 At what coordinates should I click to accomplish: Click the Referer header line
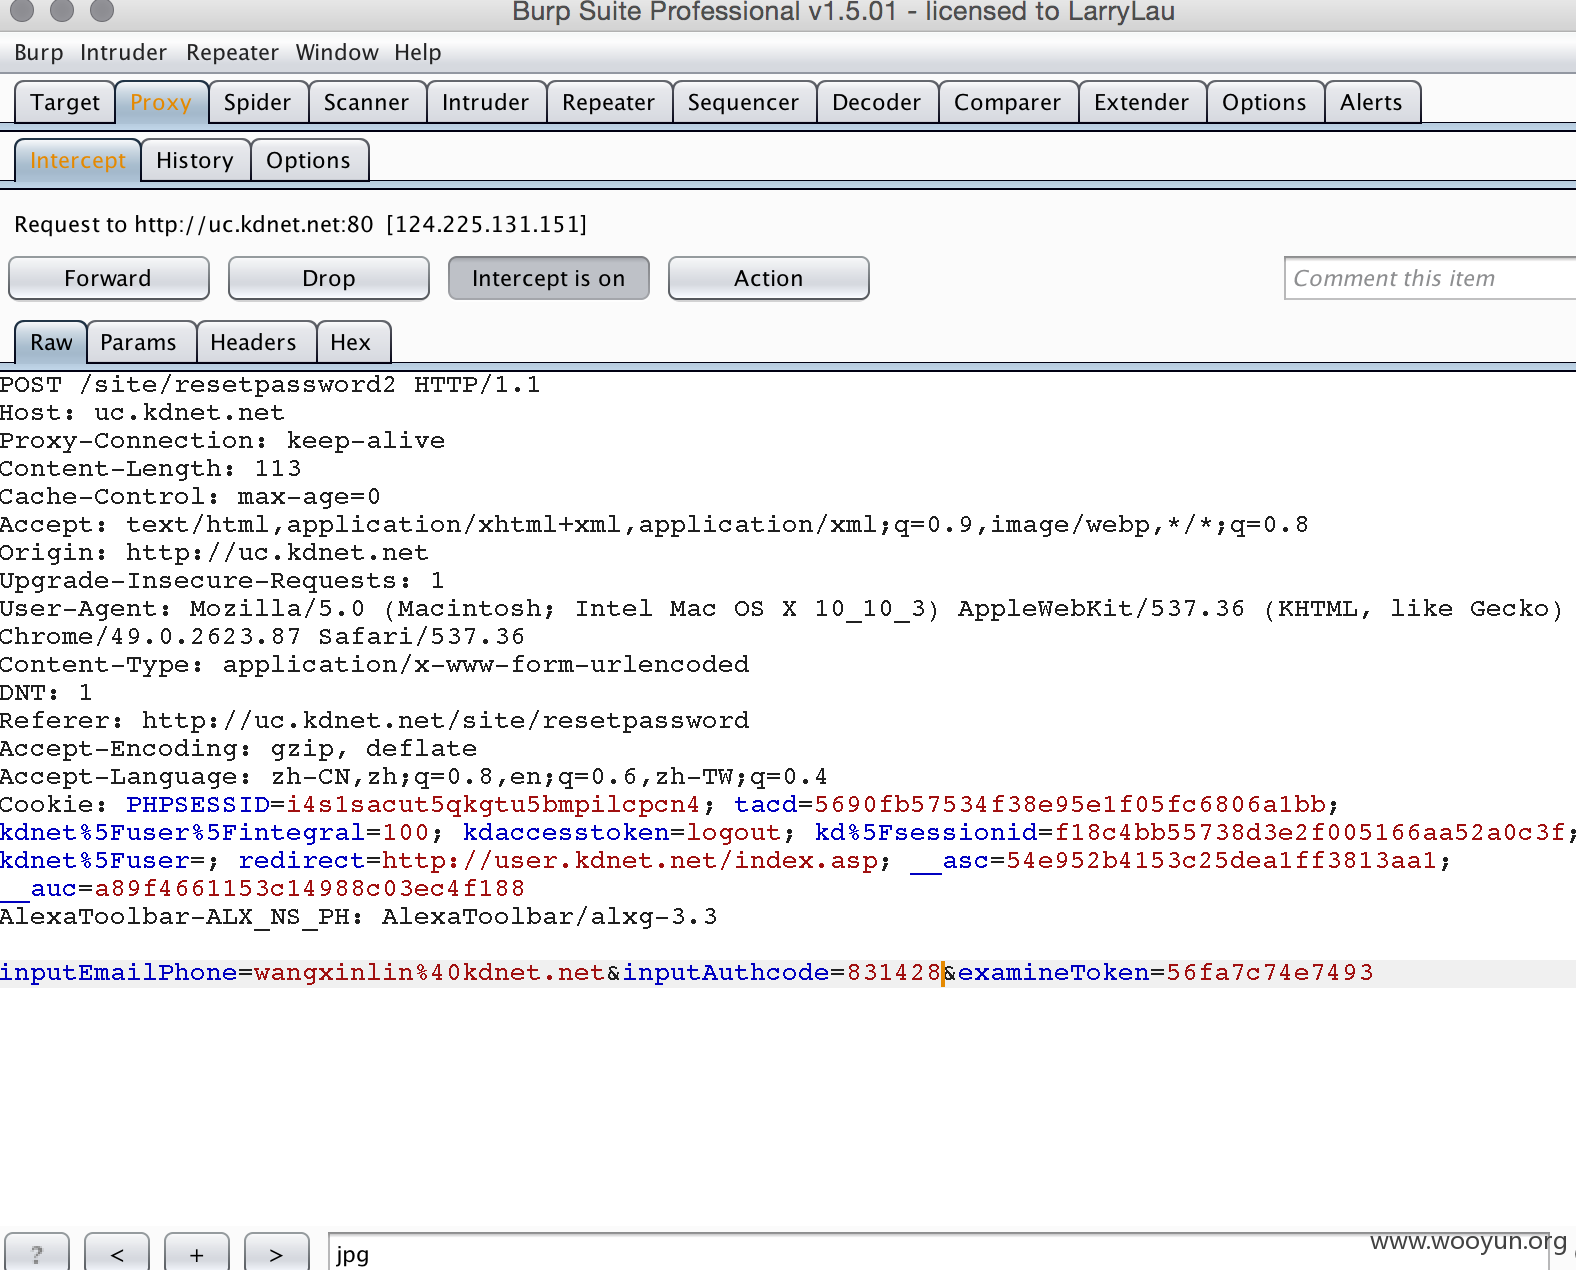point(374,721)
